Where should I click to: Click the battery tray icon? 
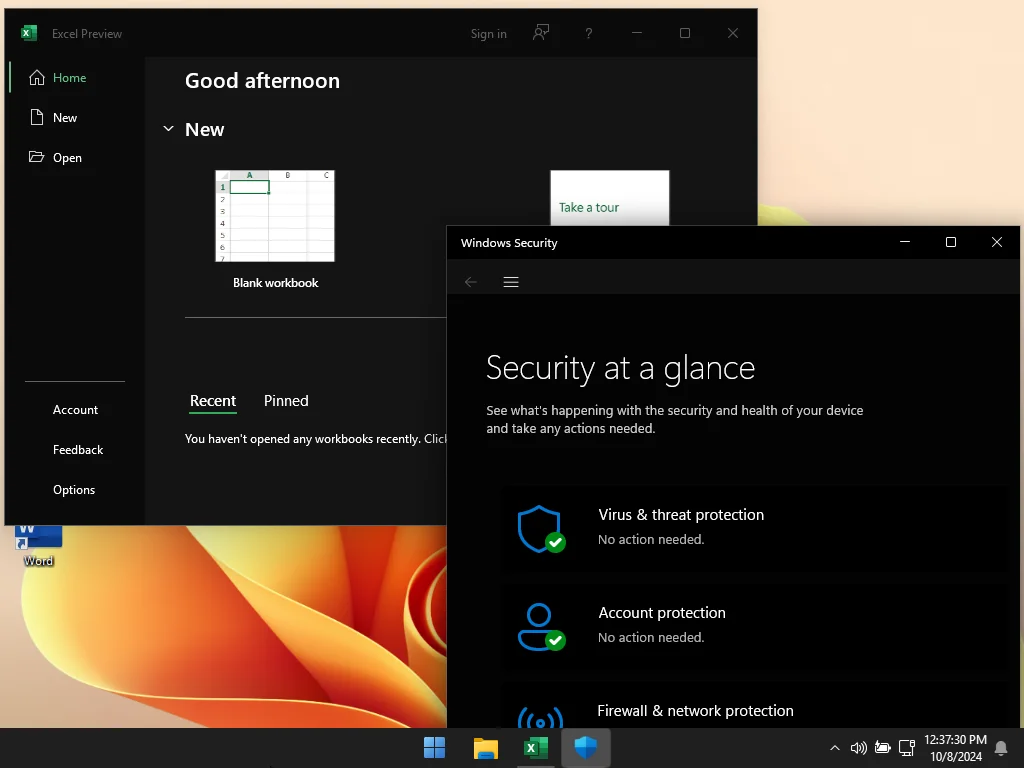(882, 748)
